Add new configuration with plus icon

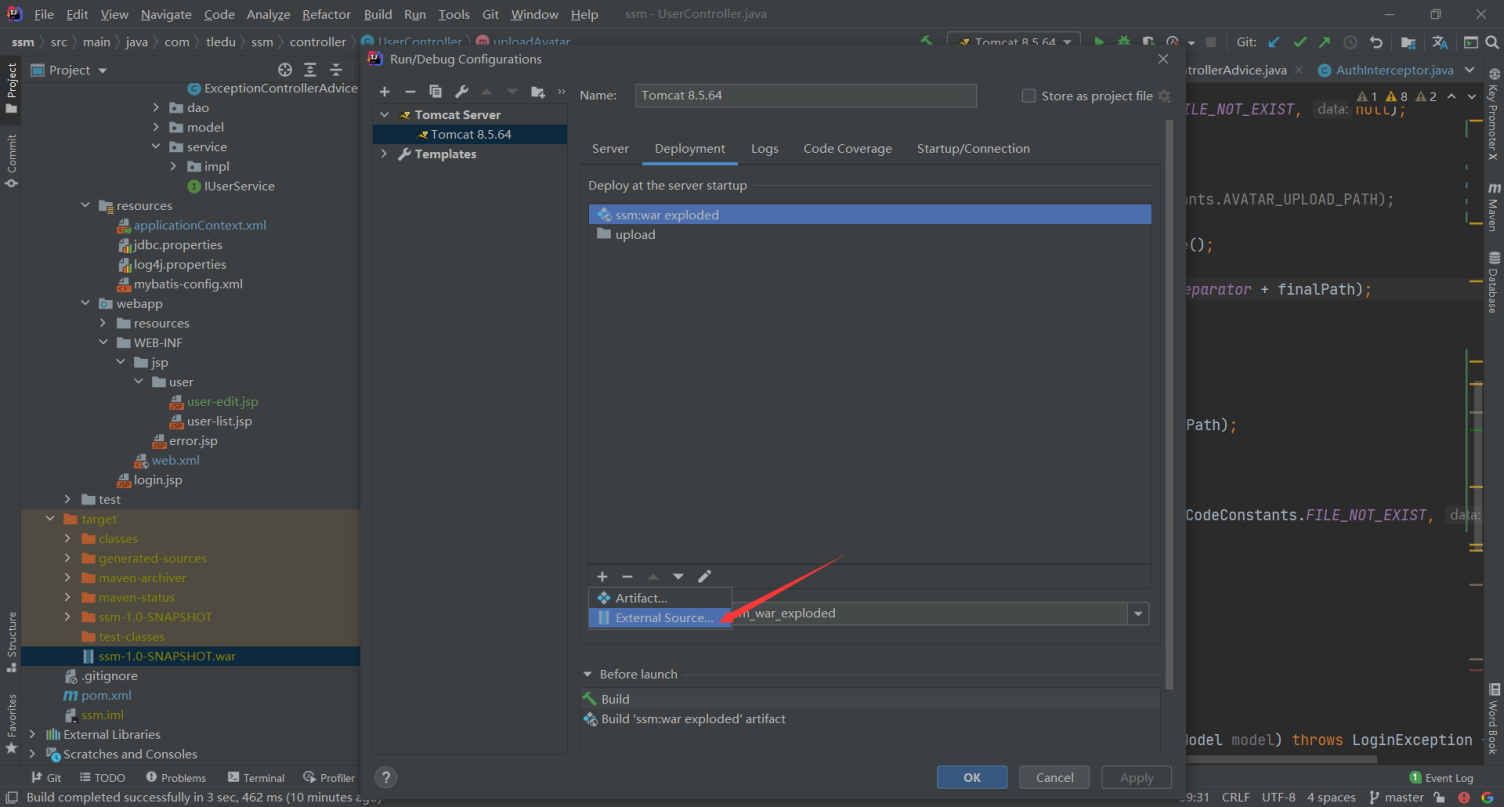tap(384, 92)
